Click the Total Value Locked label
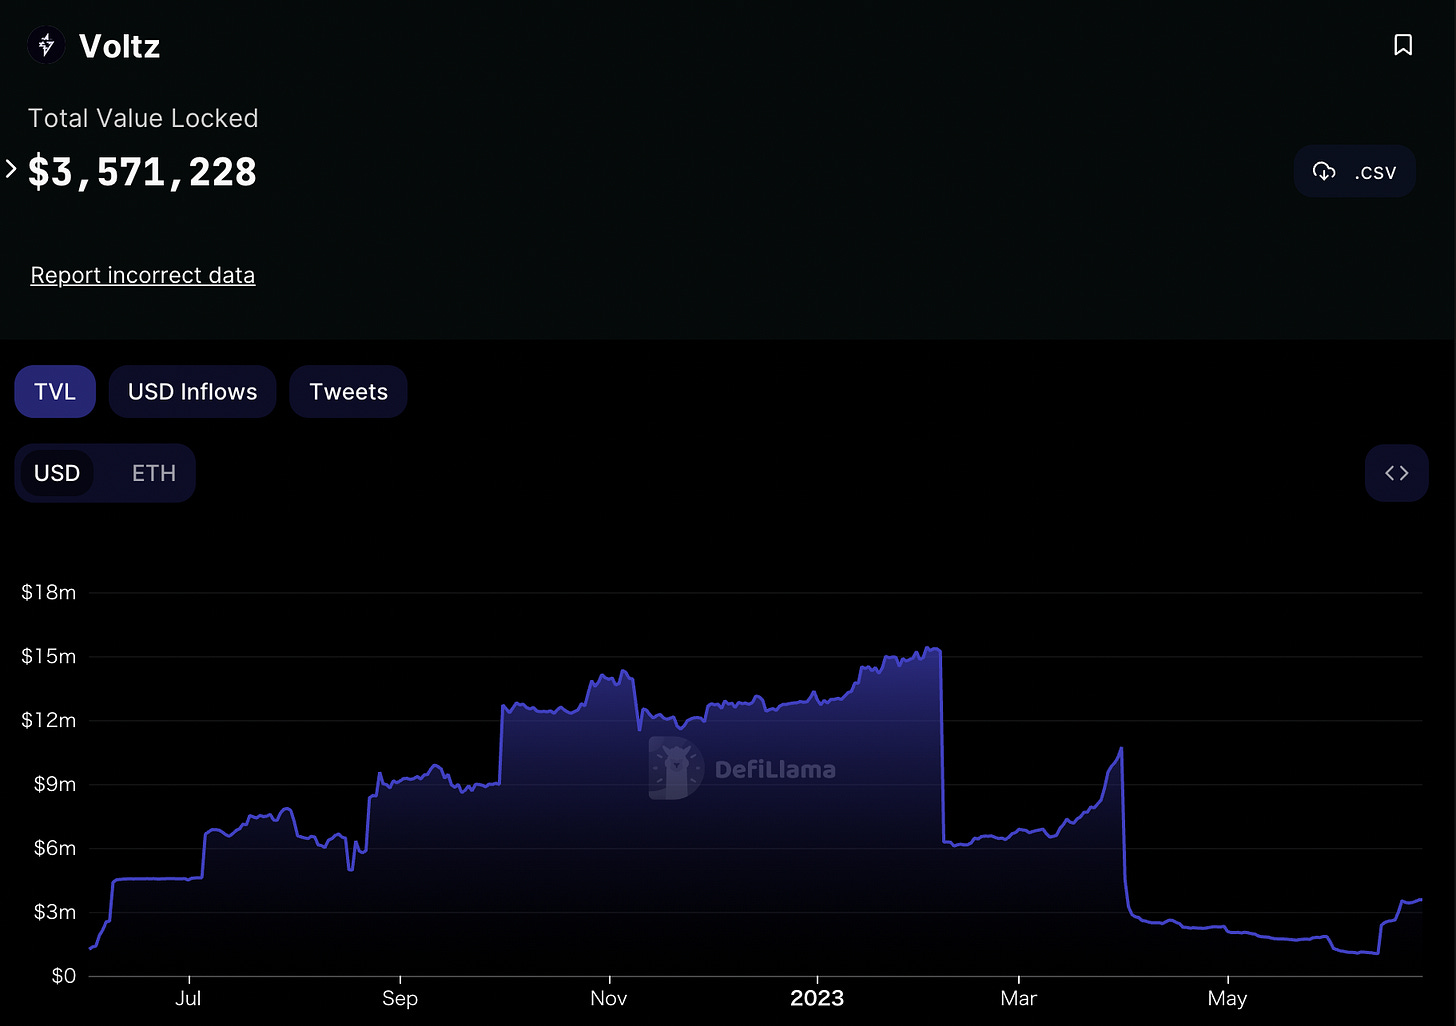This screenshot has width=1456, height=1026. pyautogui.click(x=143, y=118)
